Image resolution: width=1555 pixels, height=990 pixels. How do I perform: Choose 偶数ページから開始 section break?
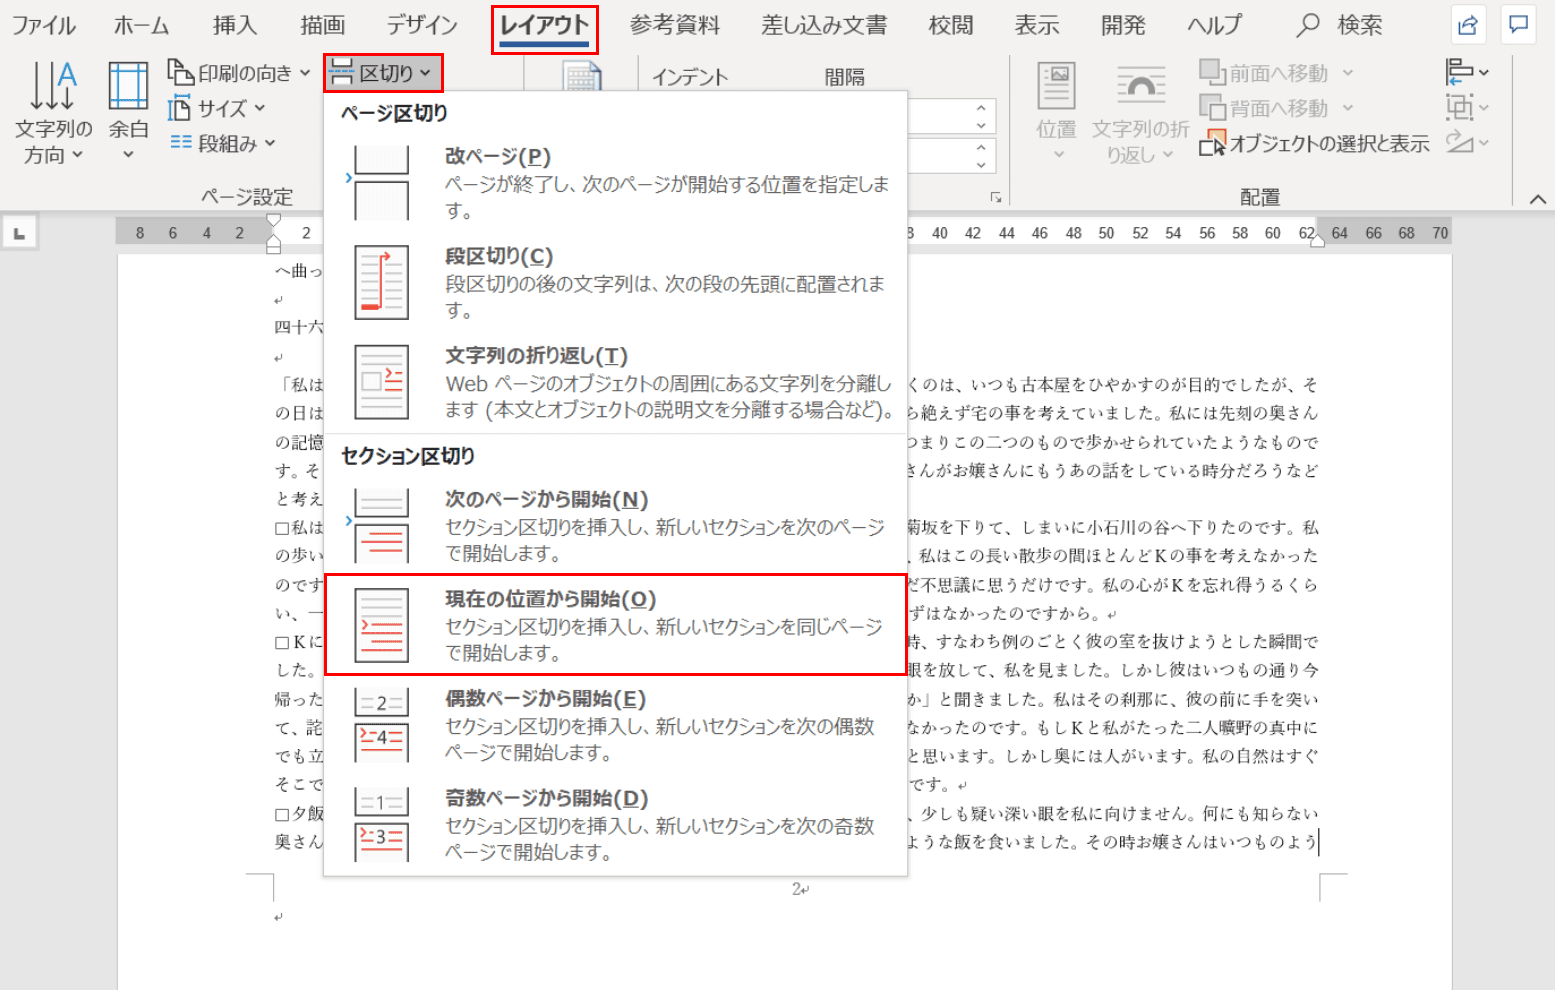coord(615,725)
